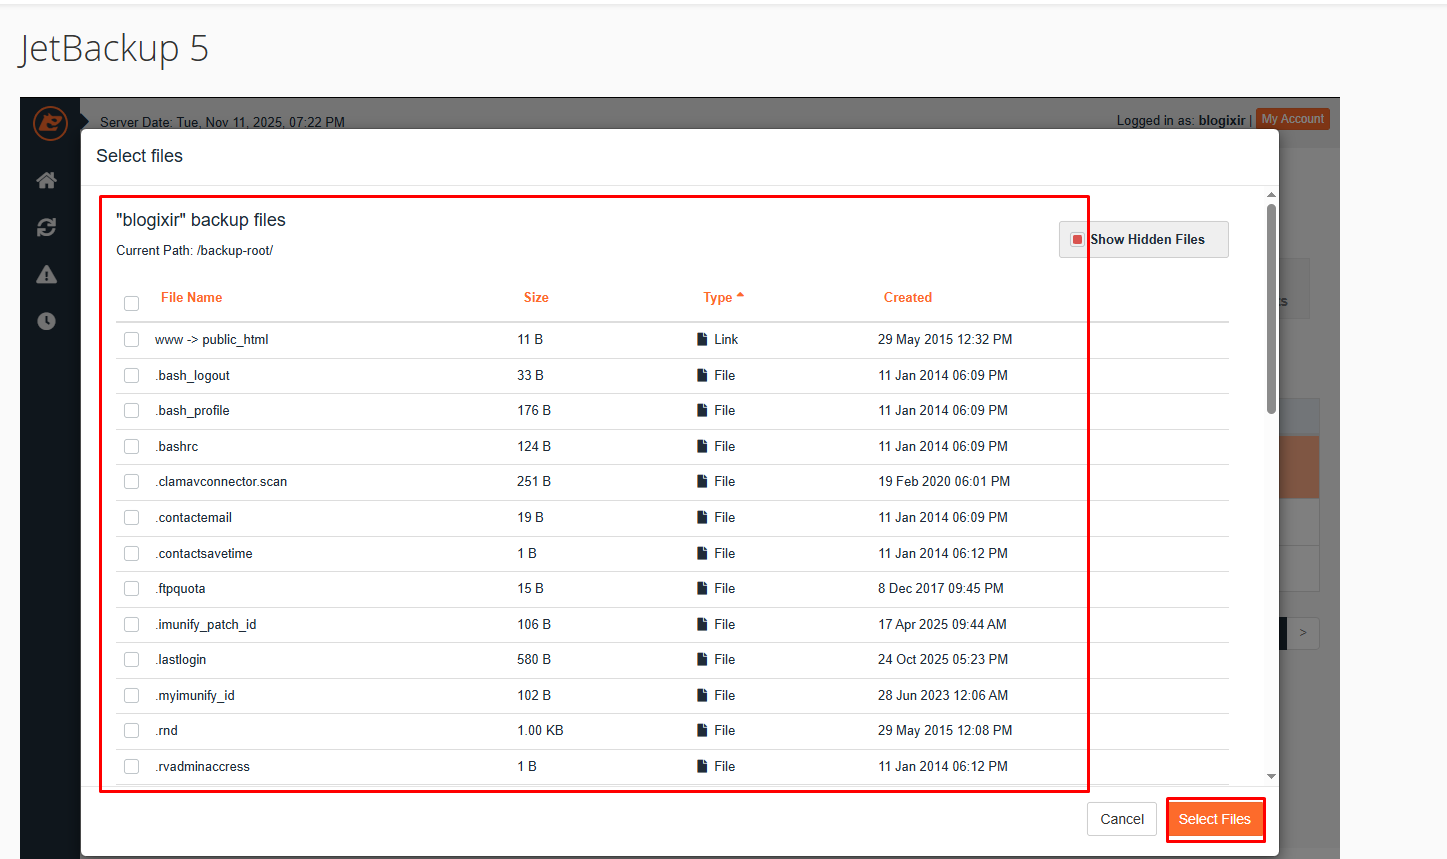The height and width of the screenshot is (859, 1447).
Task: Open the Restore and Download sidebar icon
Action: [x=46, y=227]
